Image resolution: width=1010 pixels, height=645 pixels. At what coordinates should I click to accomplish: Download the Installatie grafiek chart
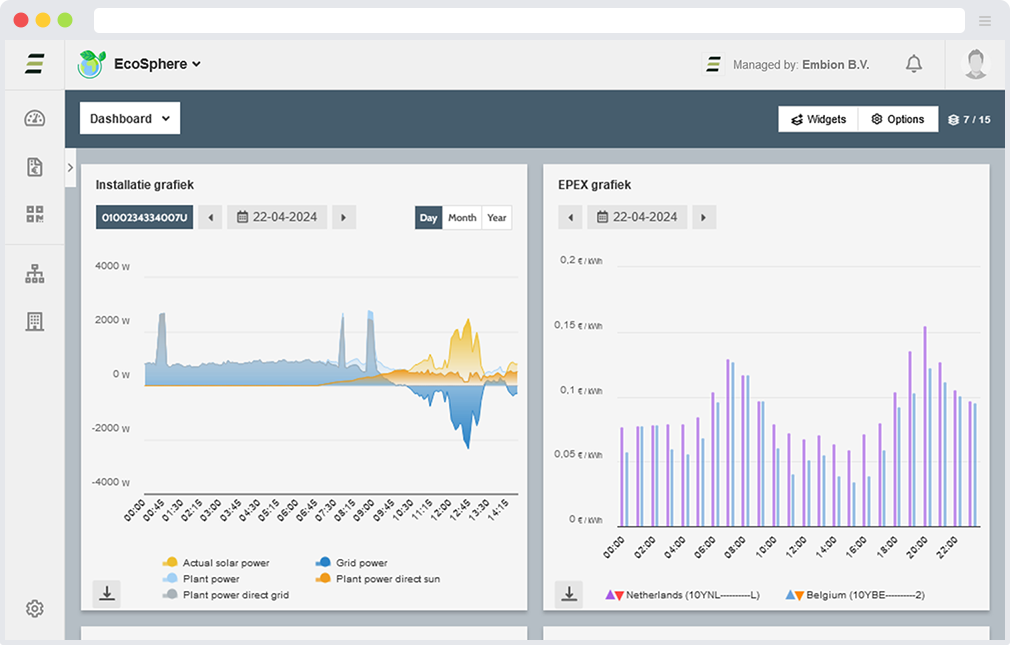(107, 594)
